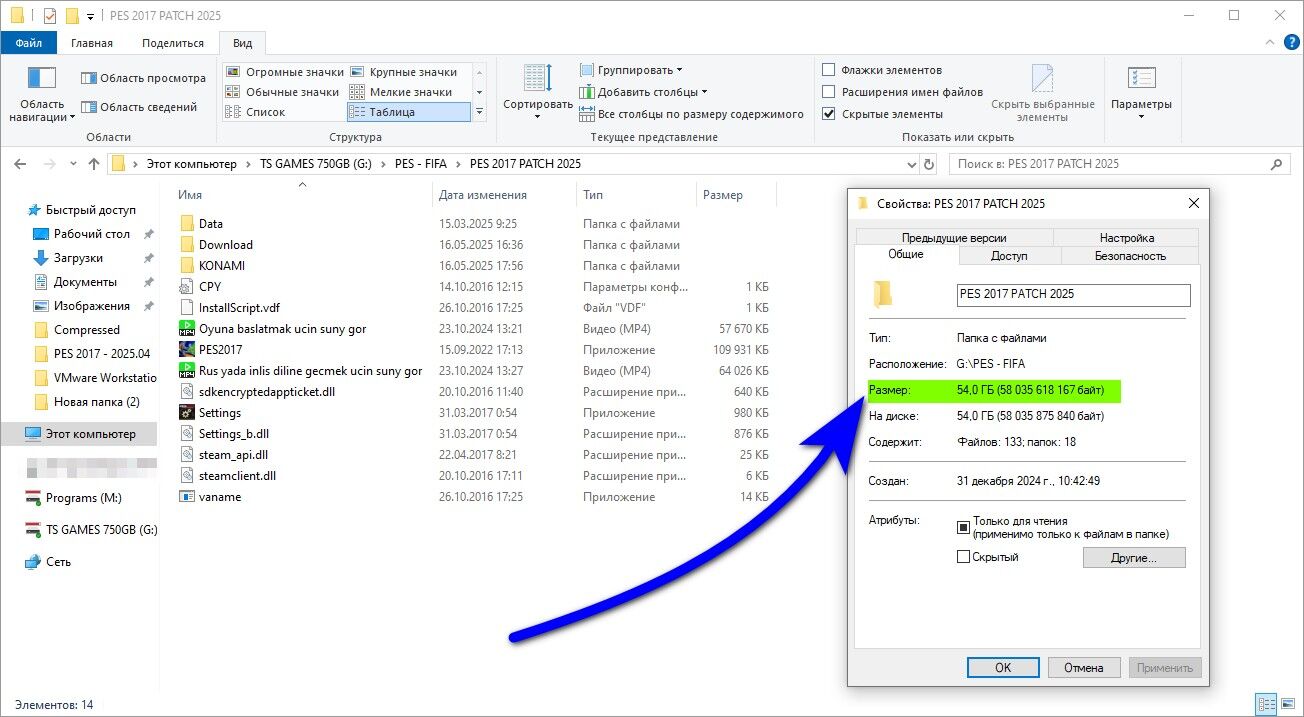This screenshot has height=717, width=1304.
Task: Select the steam_api.dll file
Action: click(233, 455)
